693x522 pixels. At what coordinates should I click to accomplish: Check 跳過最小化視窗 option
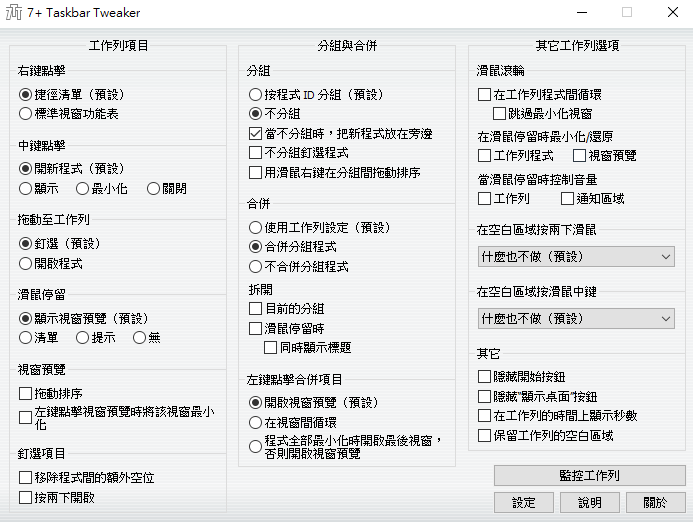pyautogui.click(x=543, y=114)
